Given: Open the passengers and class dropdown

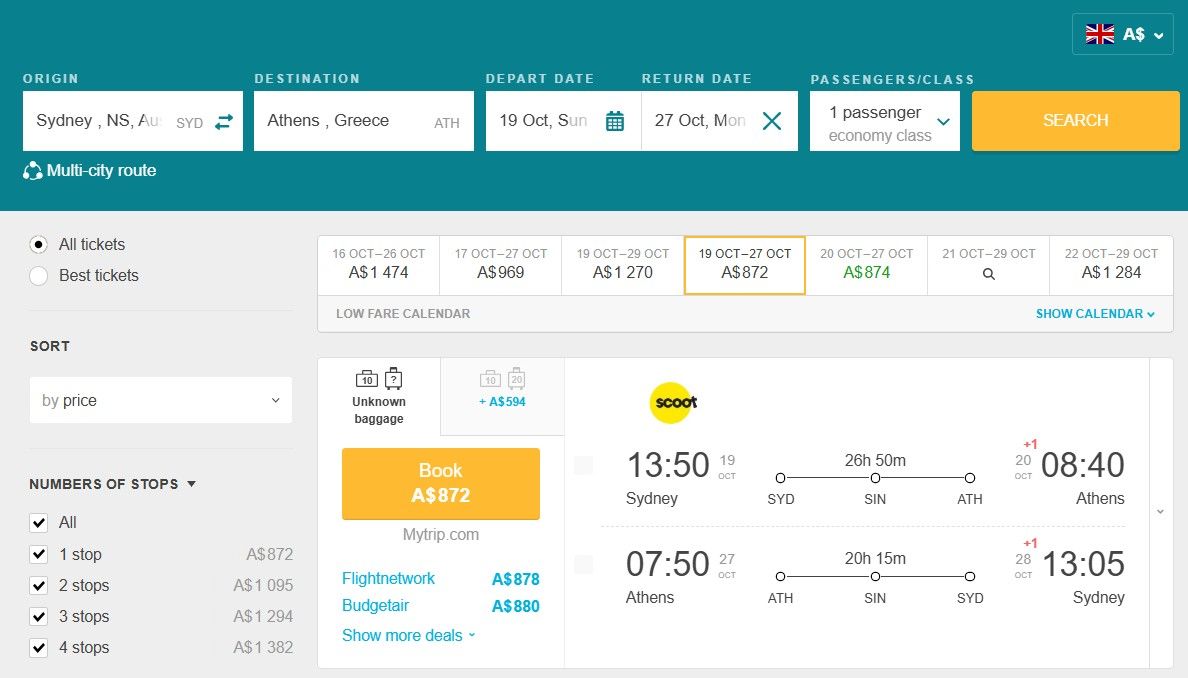Looking at the screenshot, I should pos(884,121).
